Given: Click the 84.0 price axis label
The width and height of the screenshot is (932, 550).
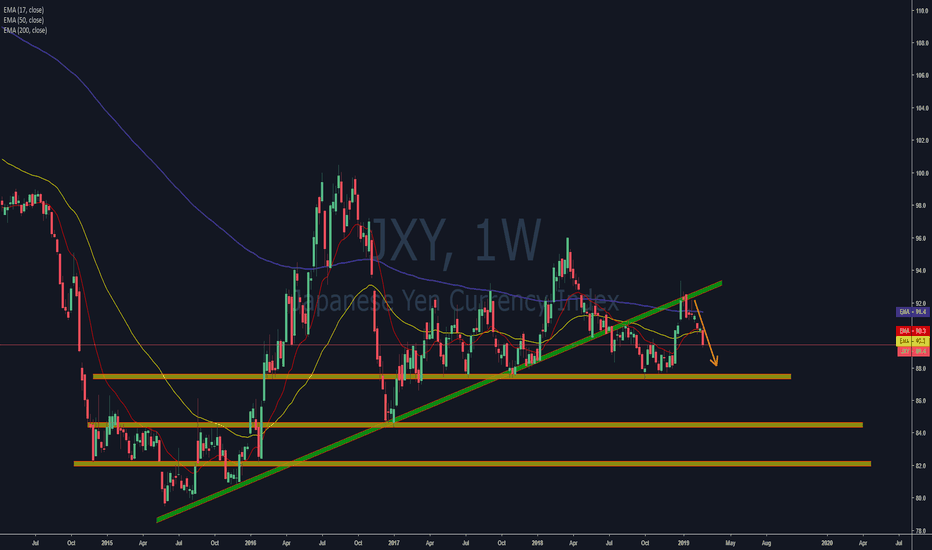Looking at the screenshot, I should point(922,433).
